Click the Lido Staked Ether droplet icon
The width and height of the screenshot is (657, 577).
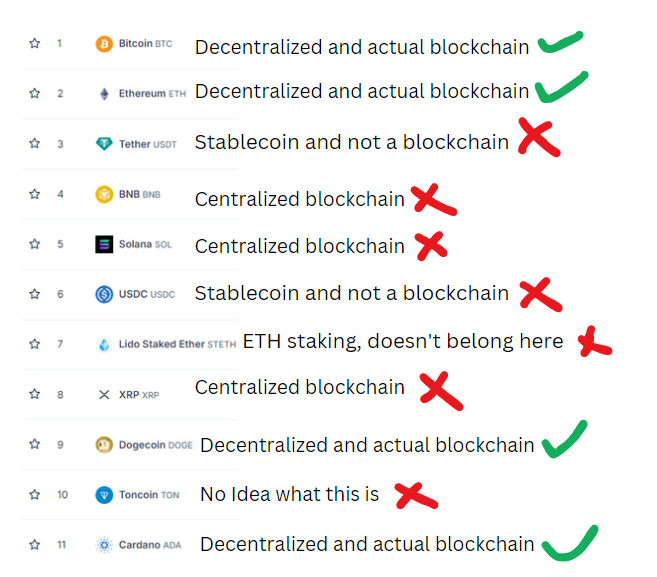point(104,344)
